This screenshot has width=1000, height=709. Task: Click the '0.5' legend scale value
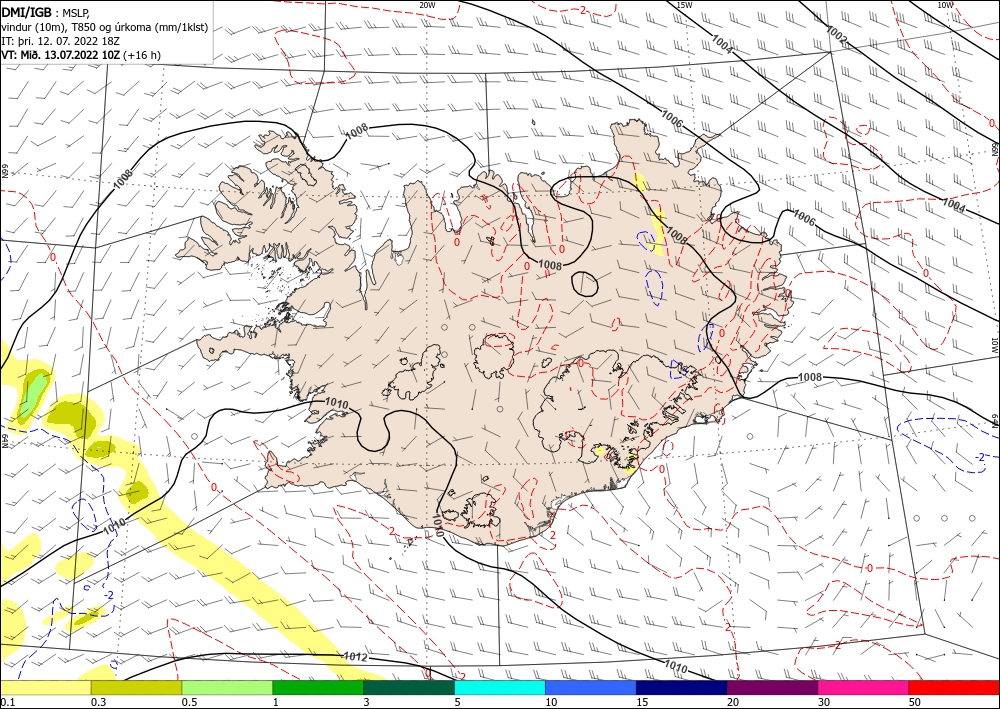tap(189, 702)
